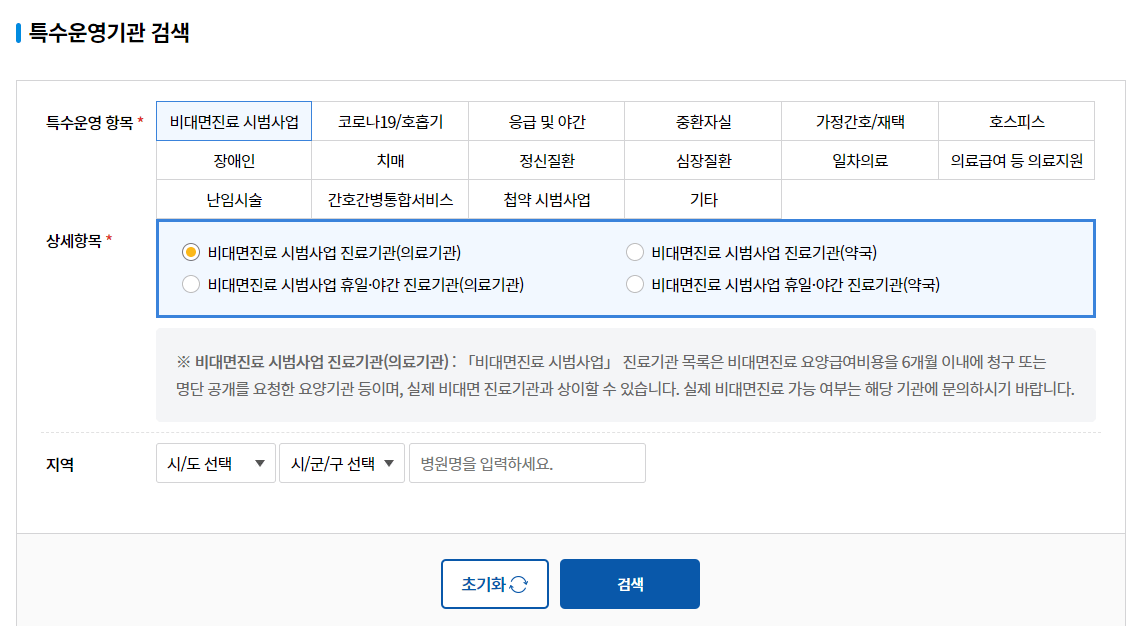Screen dimensions: 1146x626
Task: Choose the 첩약 시범사업 category
Action: tap(546, 198)
